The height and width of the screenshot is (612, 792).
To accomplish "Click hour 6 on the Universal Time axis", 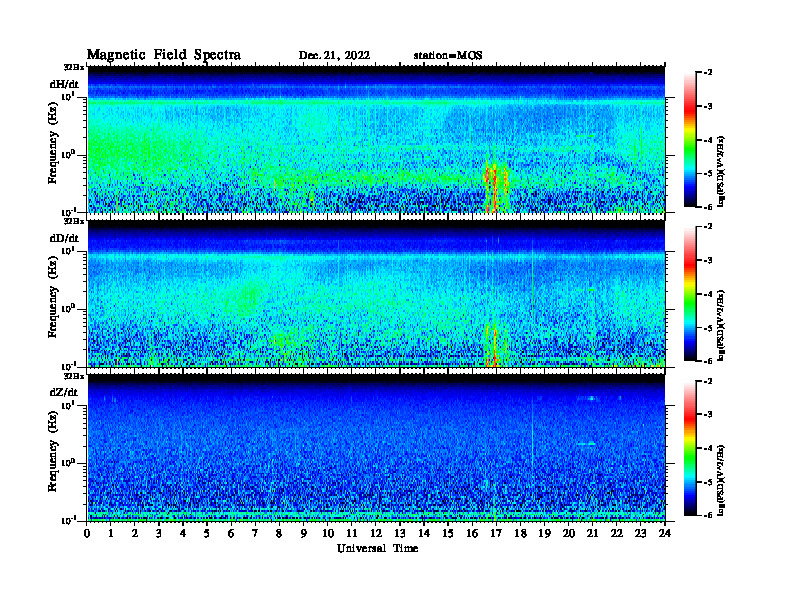I will (x=231, y=534).
